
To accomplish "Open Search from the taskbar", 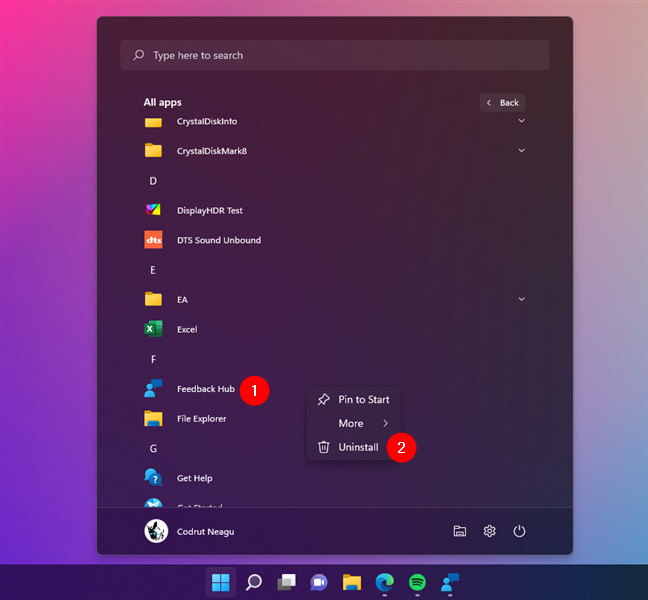I will (x=254, y=582).
